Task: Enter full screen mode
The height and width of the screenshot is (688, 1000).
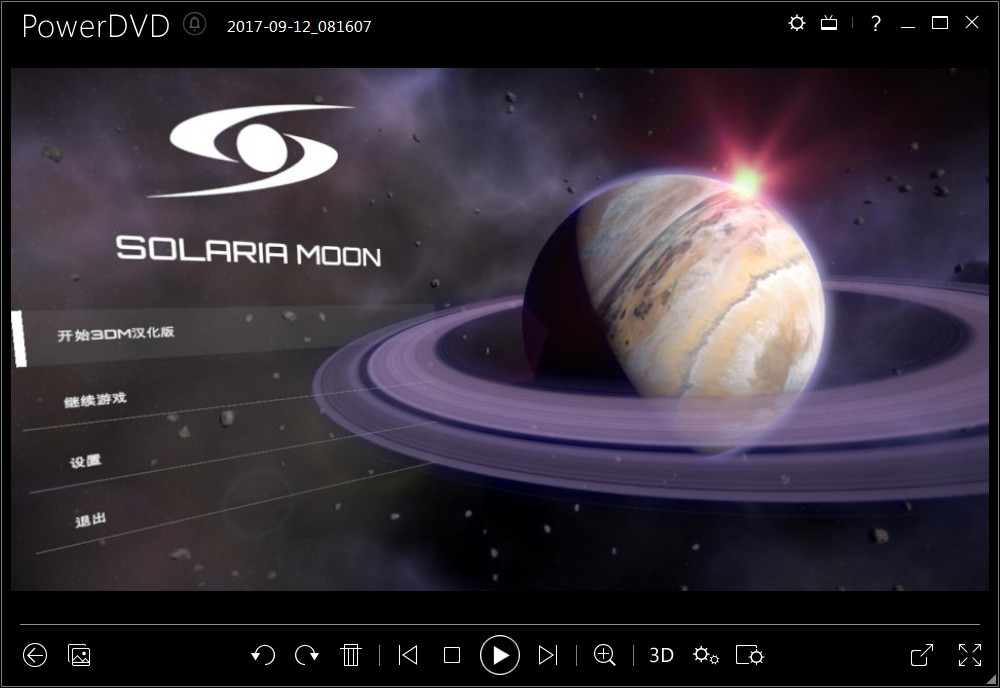Action: (969, 655)
